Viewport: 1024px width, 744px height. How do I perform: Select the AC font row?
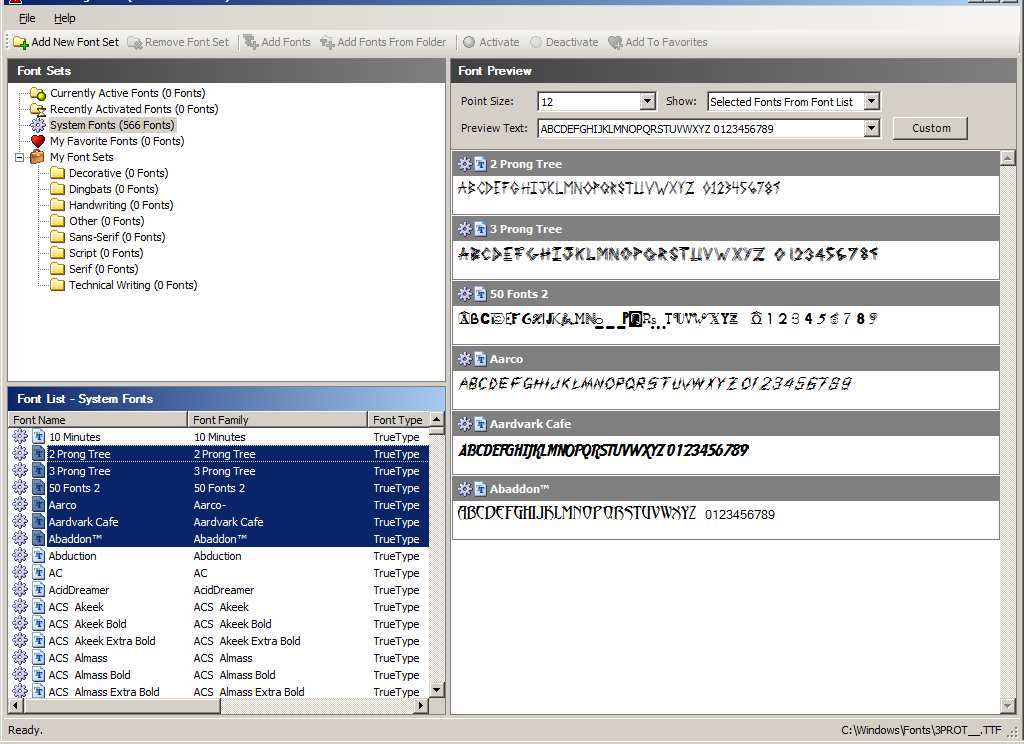(219, 573)
